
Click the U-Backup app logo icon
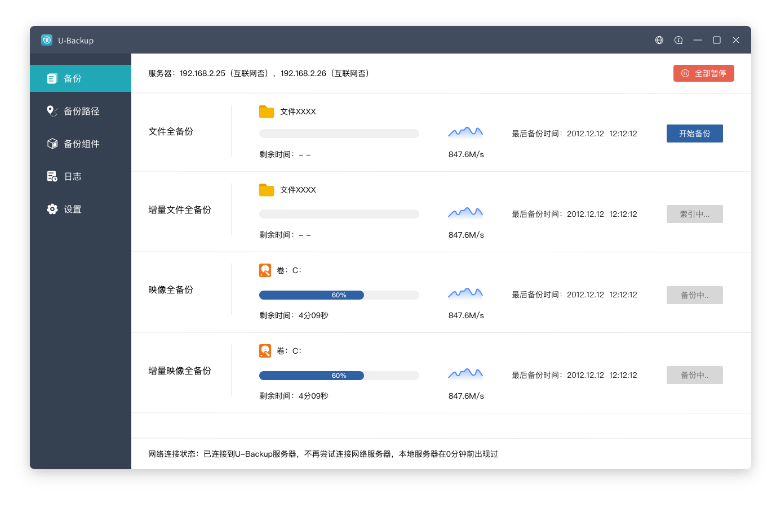click(x=46, y=40)
